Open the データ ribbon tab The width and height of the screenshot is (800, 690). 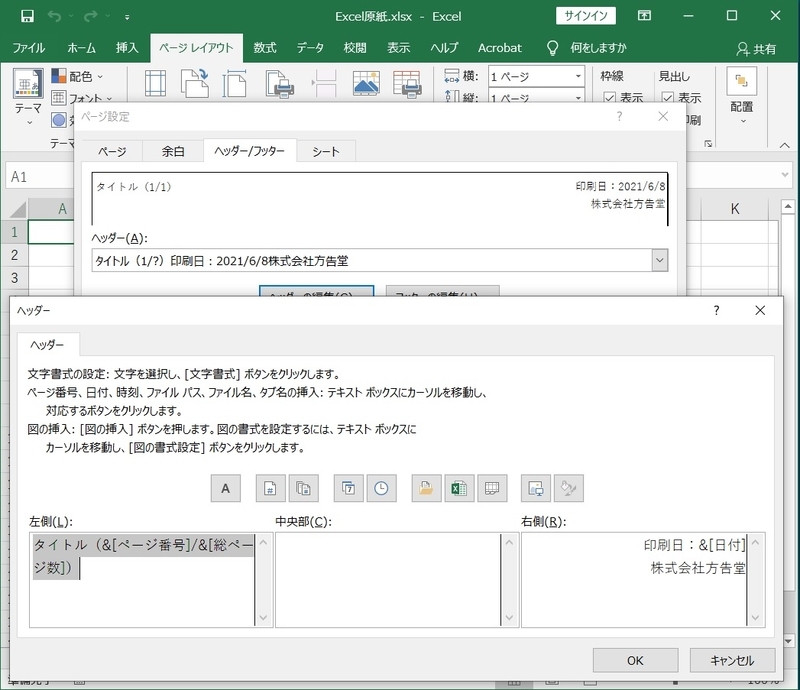coord(310,47)
